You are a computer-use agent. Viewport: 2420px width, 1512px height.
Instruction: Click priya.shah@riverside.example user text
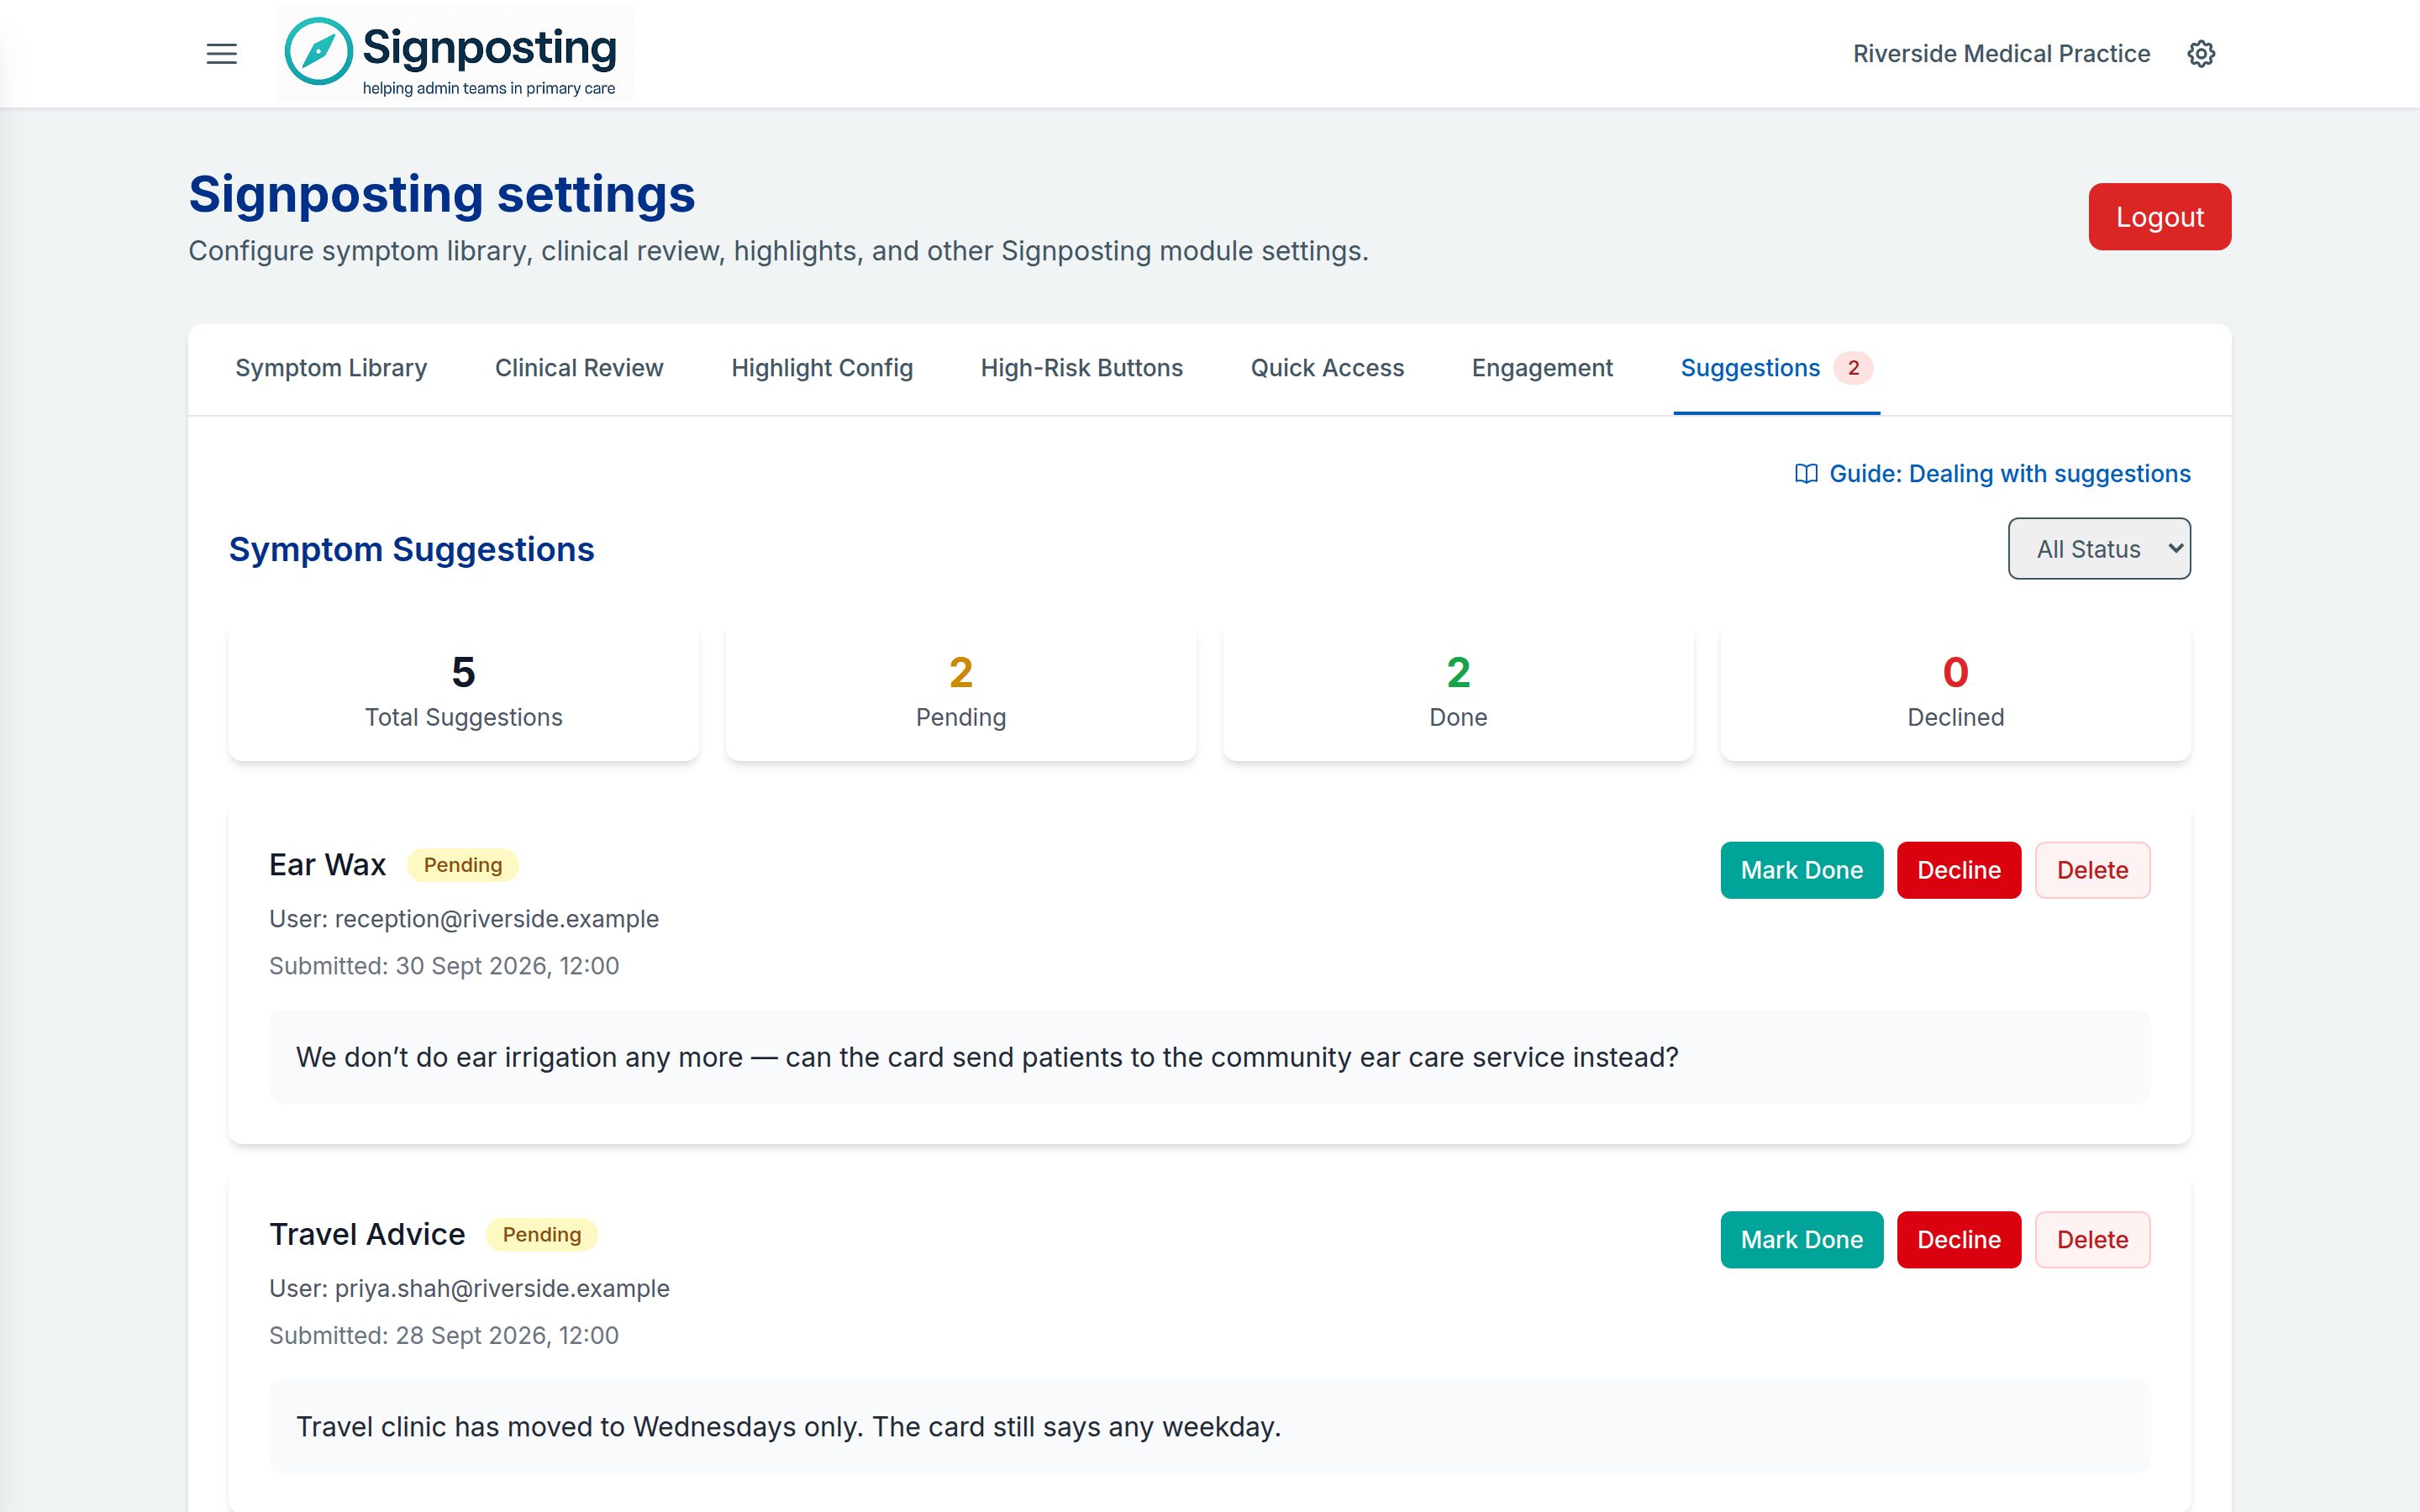502,1288
